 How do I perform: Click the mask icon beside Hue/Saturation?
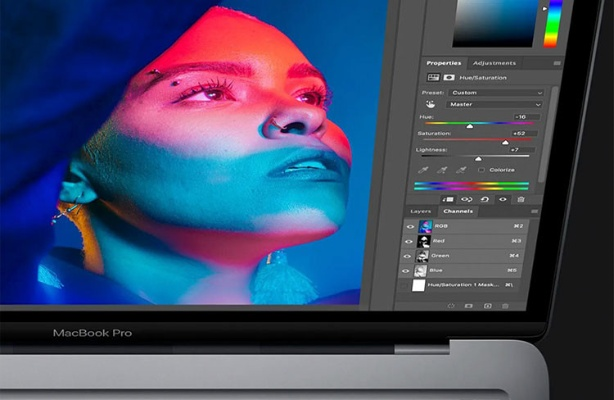(x=447, y=76)
